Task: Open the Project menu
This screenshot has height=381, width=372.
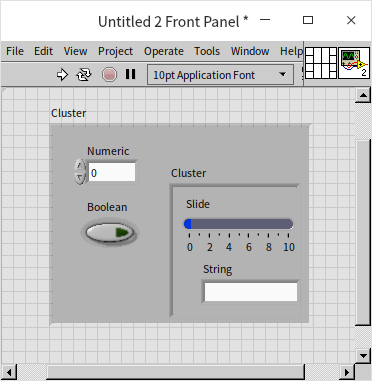Action: pyautogui.click(x=115, y=52)
